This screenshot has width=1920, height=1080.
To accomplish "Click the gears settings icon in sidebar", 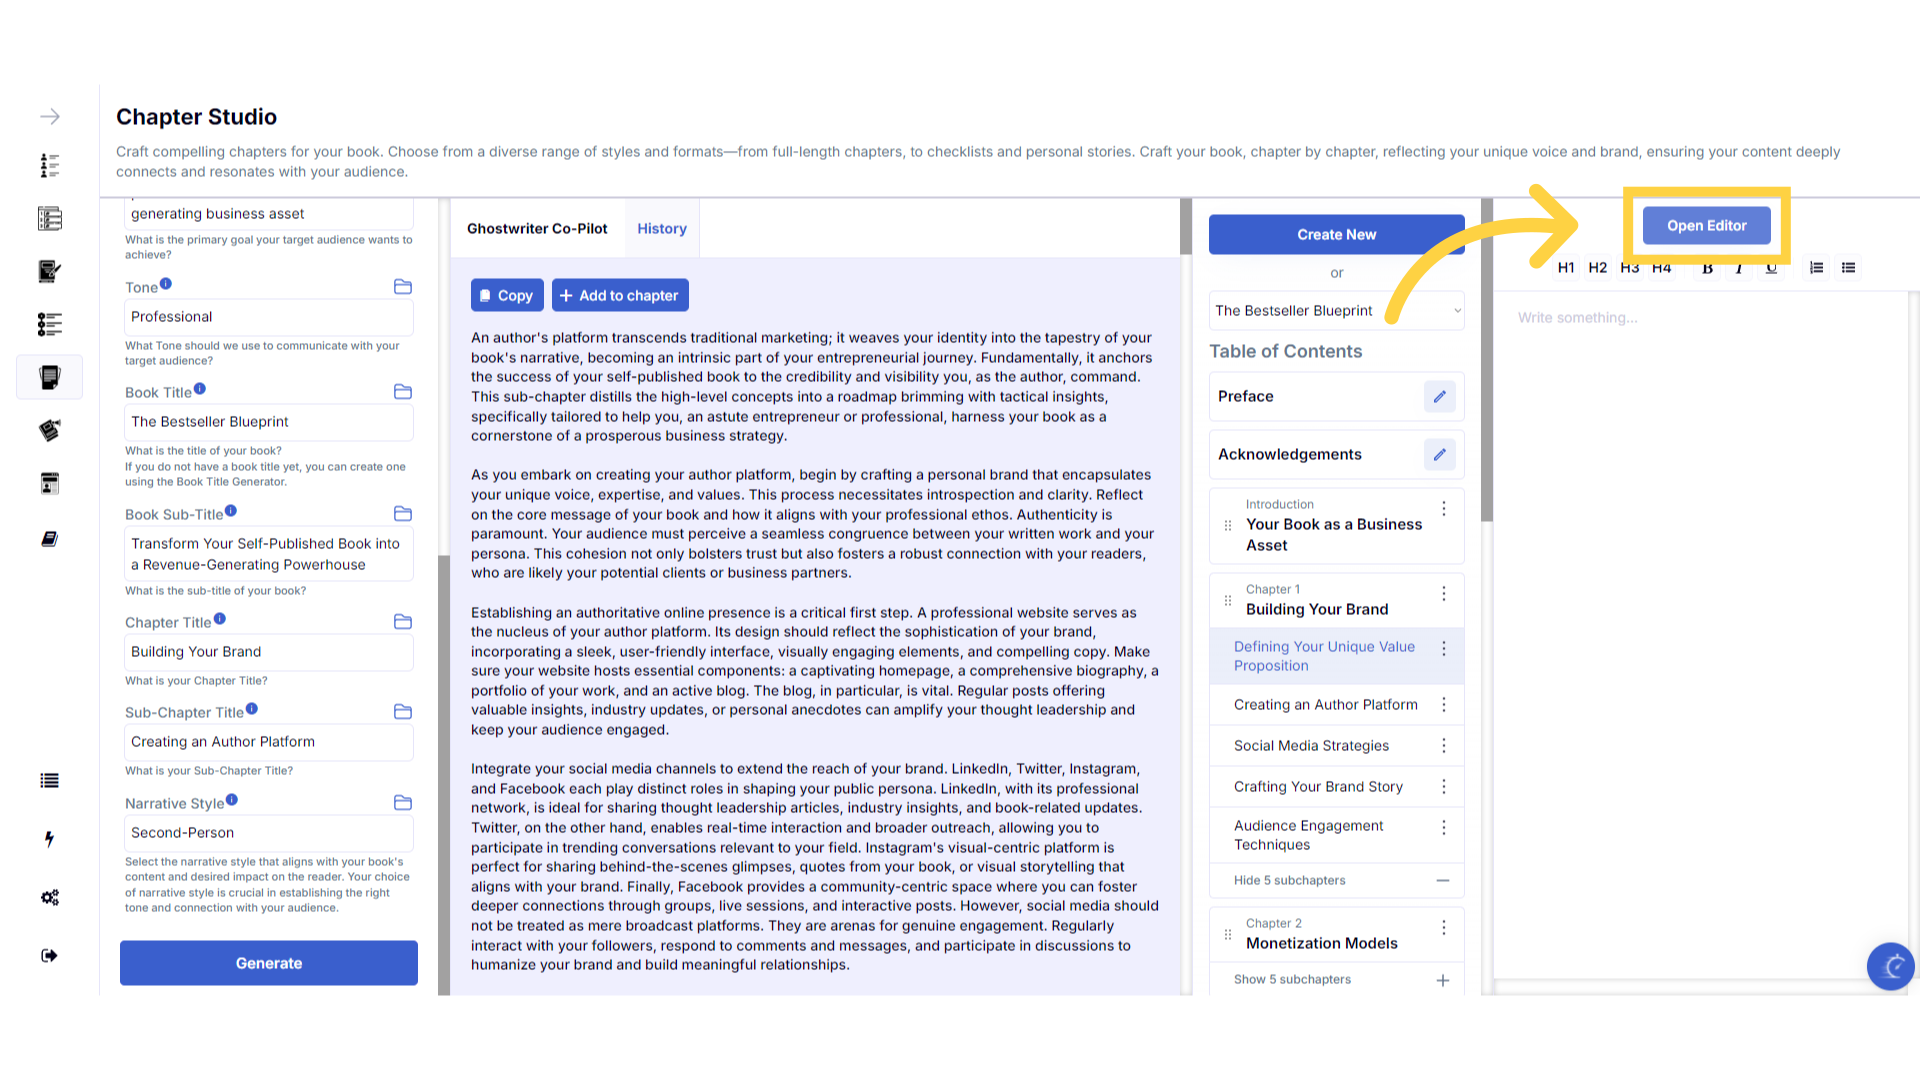I will point(50,897).
